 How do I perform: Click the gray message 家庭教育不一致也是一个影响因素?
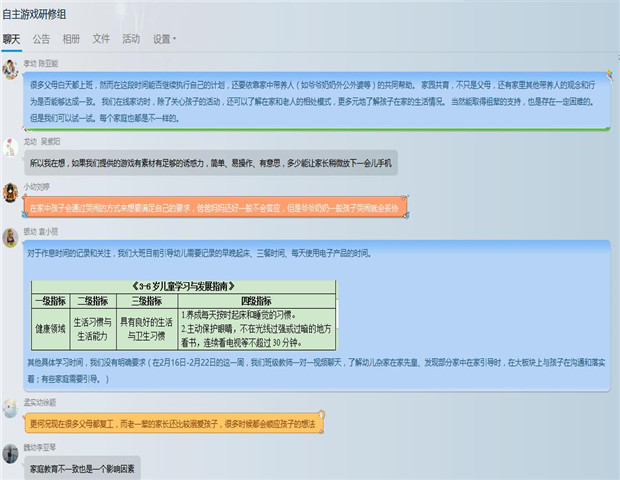point(80,467)
